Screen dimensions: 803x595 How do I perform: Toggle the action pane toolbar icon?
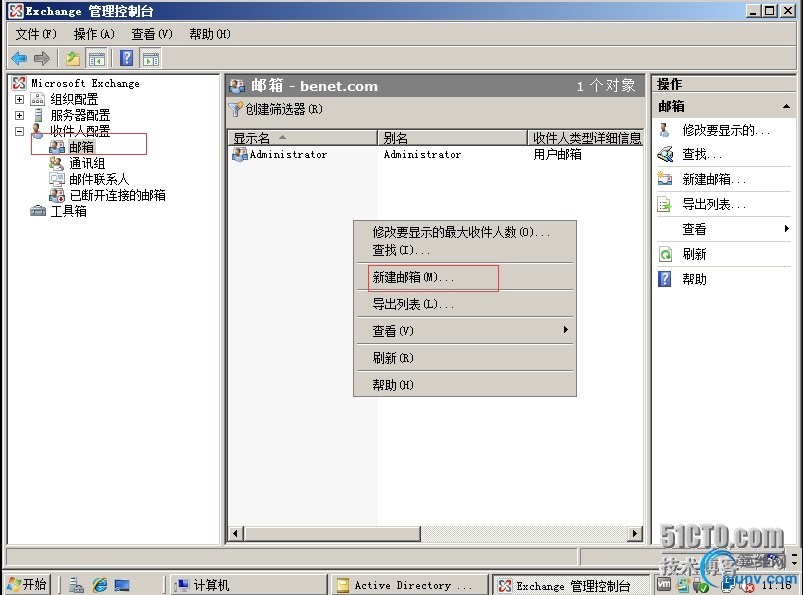151,58
